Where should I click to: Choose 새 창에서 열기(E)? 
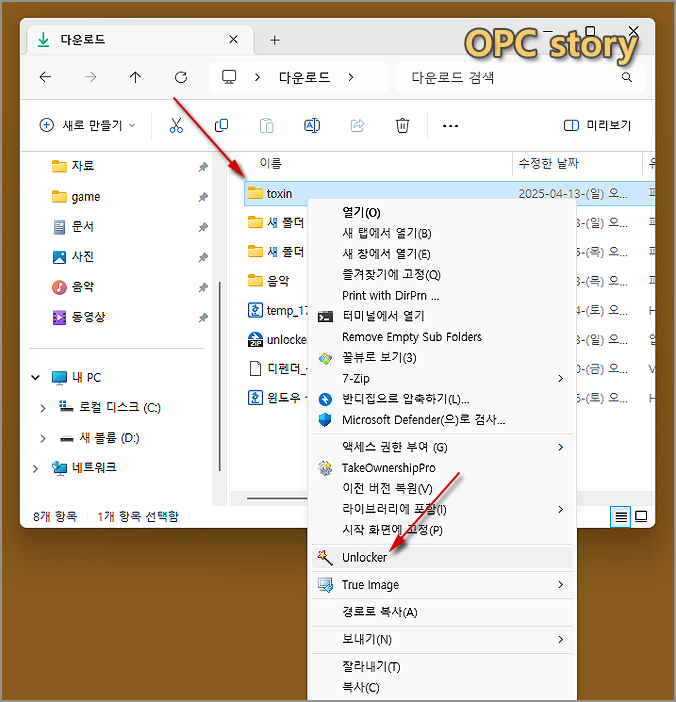[x=442, y=254]
